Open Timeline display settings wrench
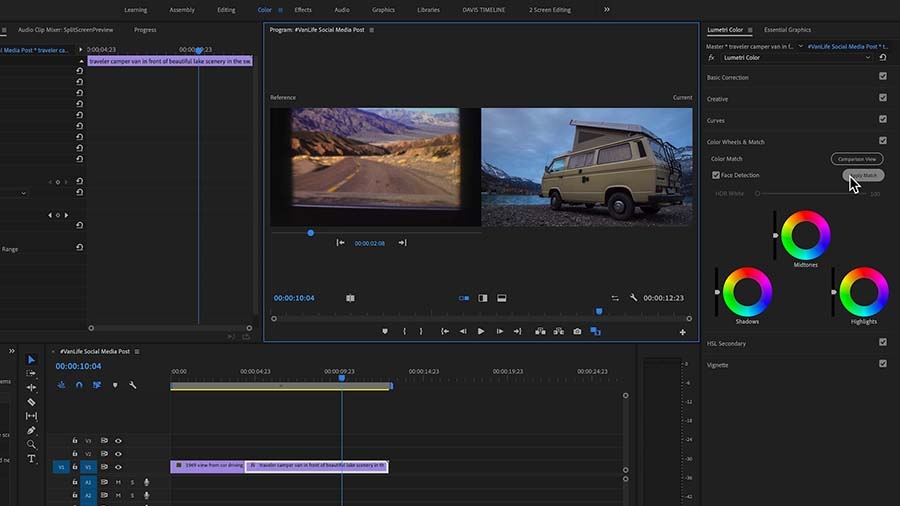900x506 pixels. click(133, 385)
